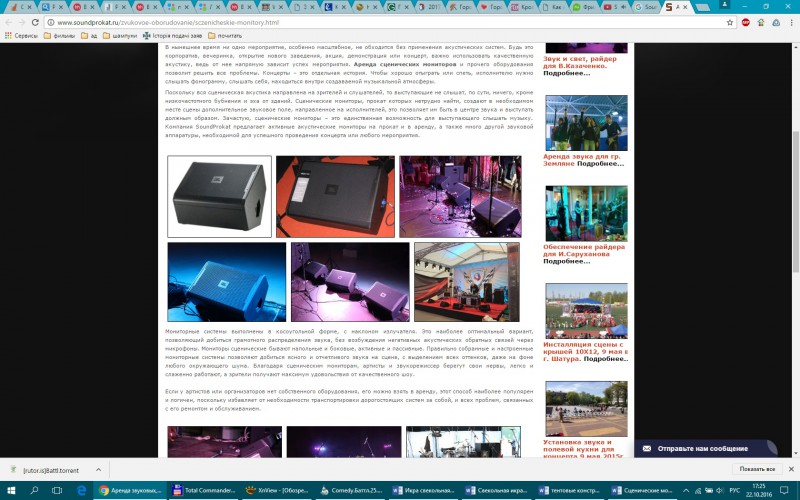Click the address bar URL
Image resolution: width=800 pixels, height=500 pixels.
[168, 22]
